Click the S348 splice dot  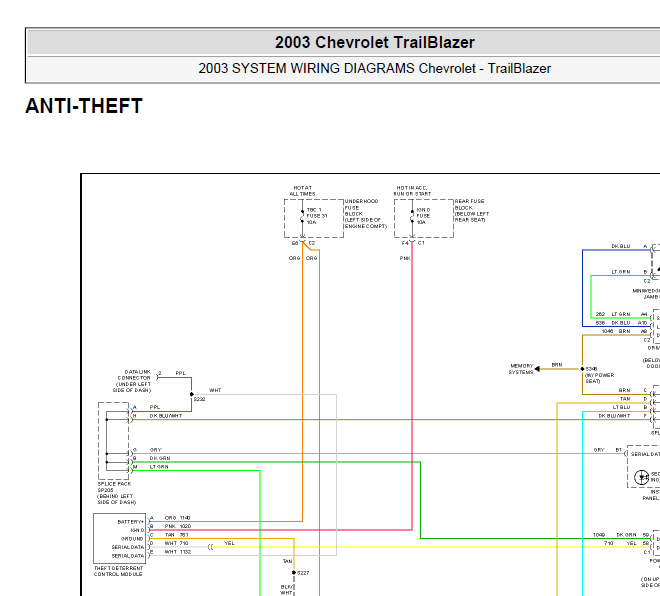tap(583, 369)
